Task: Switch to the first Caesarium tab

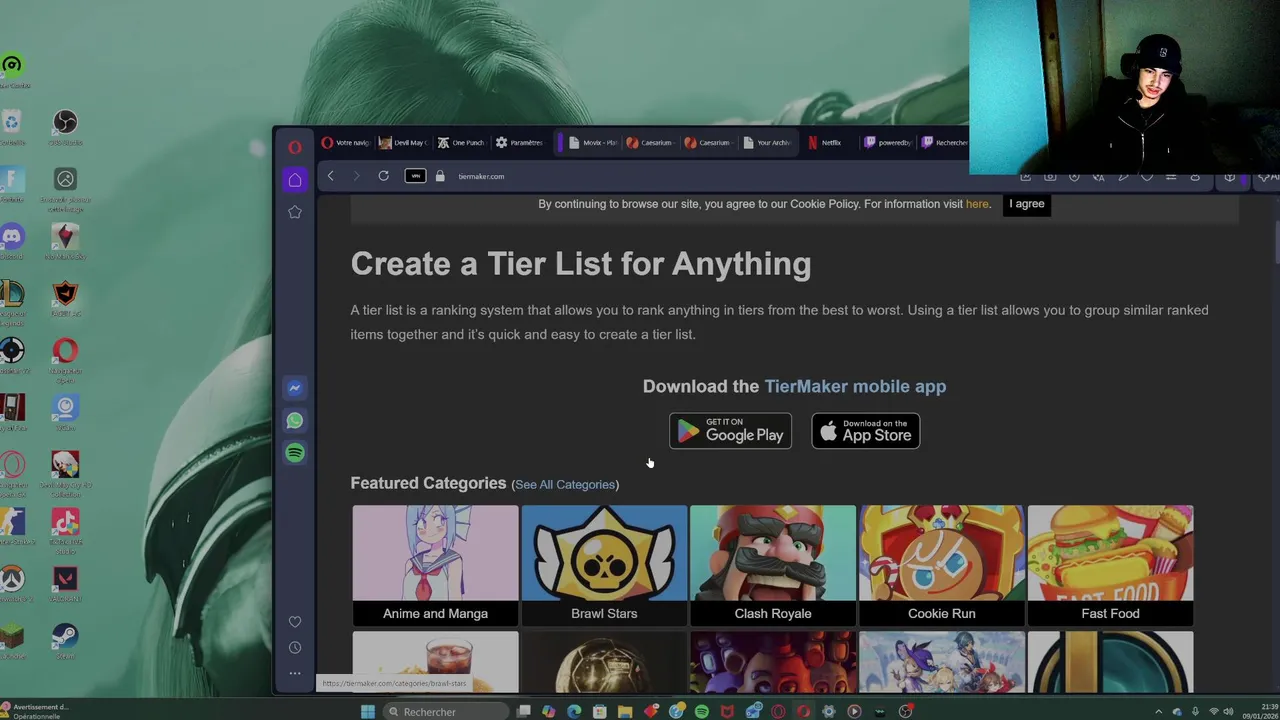Action: click(650, 143)
